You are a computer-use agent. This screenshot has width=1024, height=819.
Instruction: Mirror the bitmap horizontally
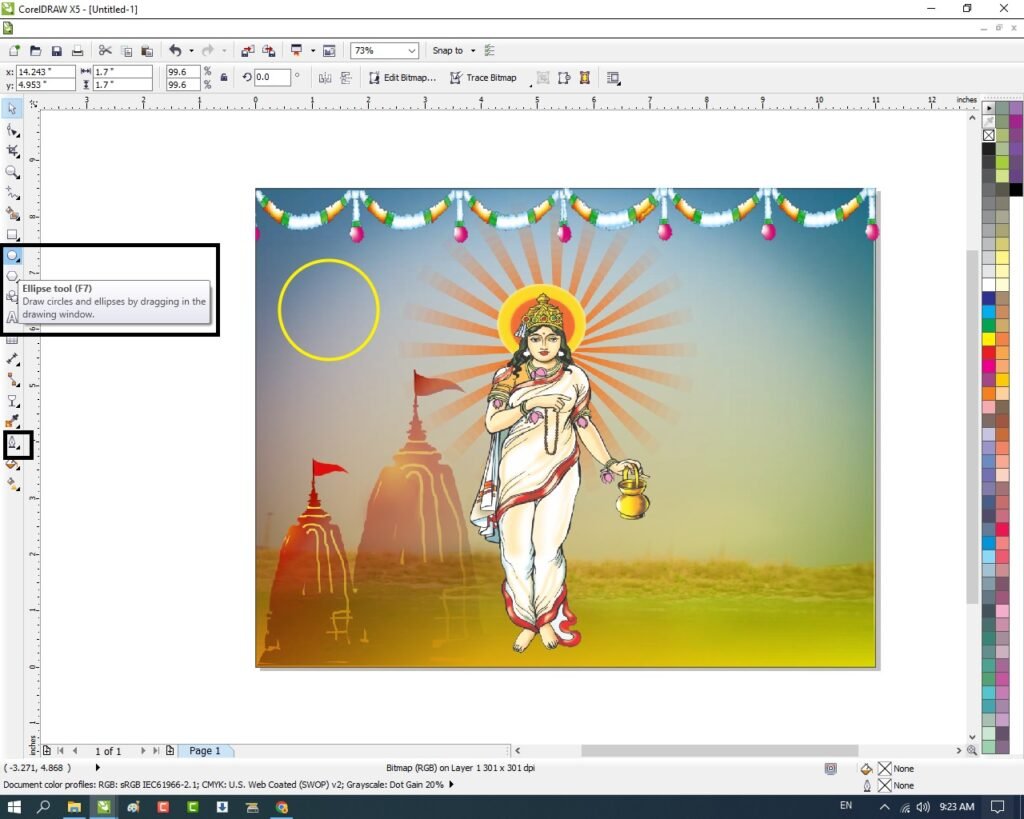point(325,78)
